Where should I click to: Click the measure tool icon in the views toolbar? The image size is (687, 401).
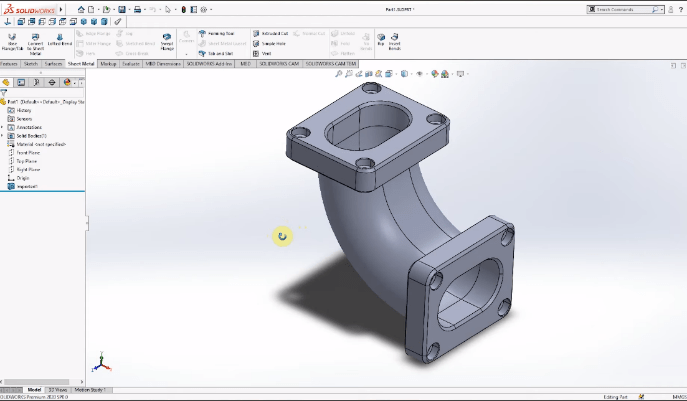pos(118,21)
